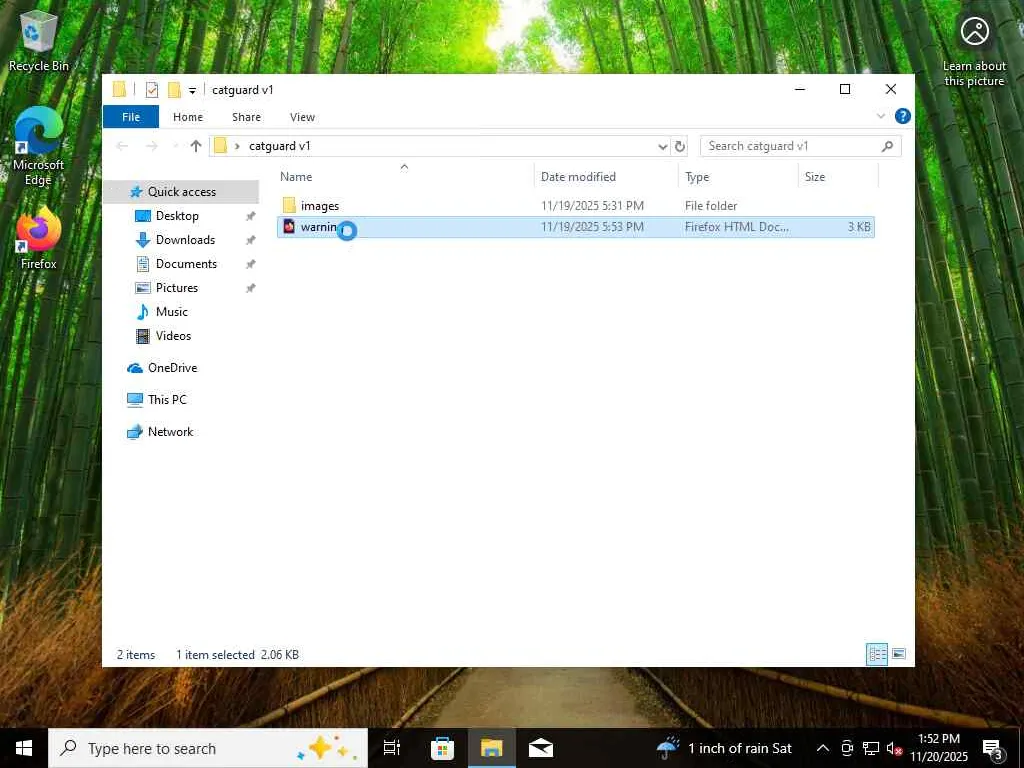
Task: Select This PC in the navigation pane
Action: click(x=167, y=400)
